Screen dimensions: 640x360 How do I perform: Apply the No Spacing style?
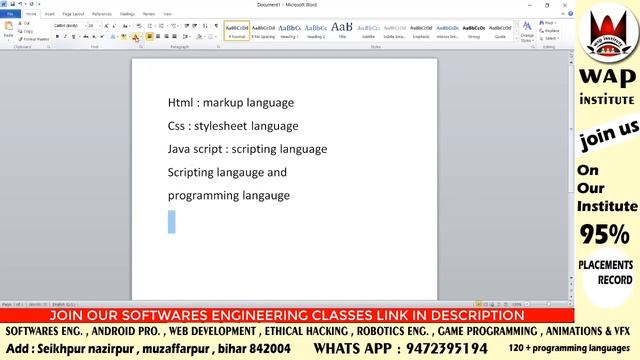tap(263, 31)
